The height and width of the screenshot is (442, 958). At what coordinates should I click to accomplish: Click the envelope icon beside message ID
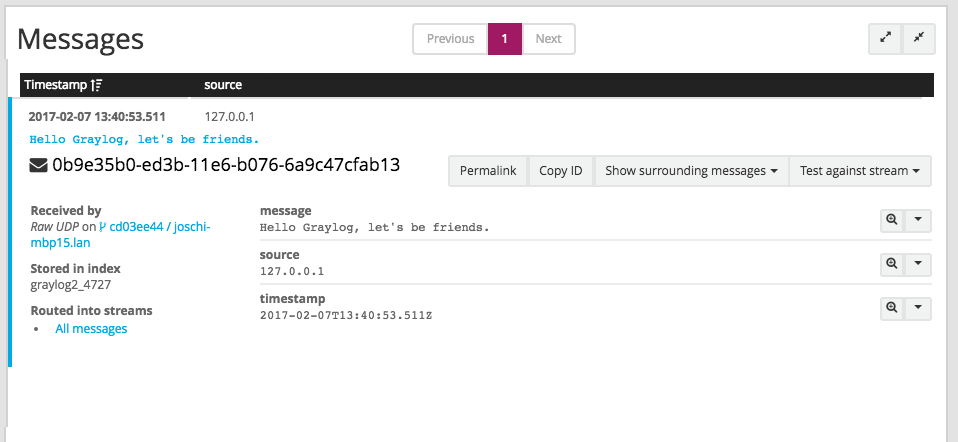pos(38,166)
